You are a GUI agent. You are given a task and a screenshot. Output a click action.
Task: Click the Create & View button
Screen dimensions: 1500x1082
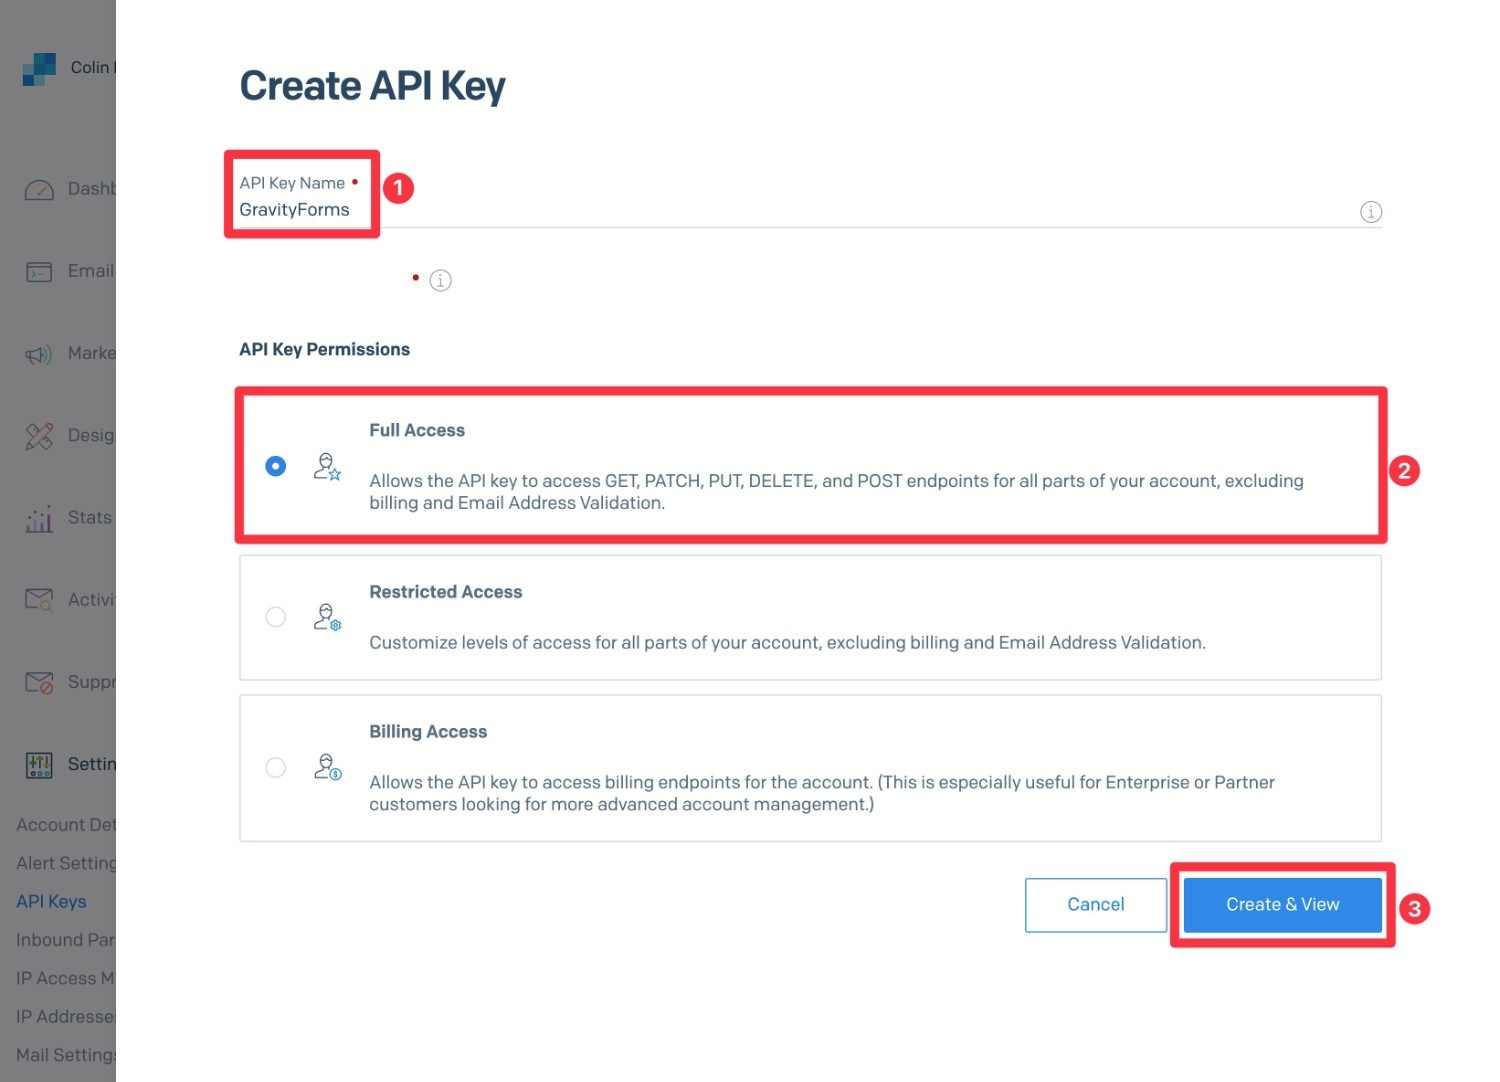[x=1282, y=905]
